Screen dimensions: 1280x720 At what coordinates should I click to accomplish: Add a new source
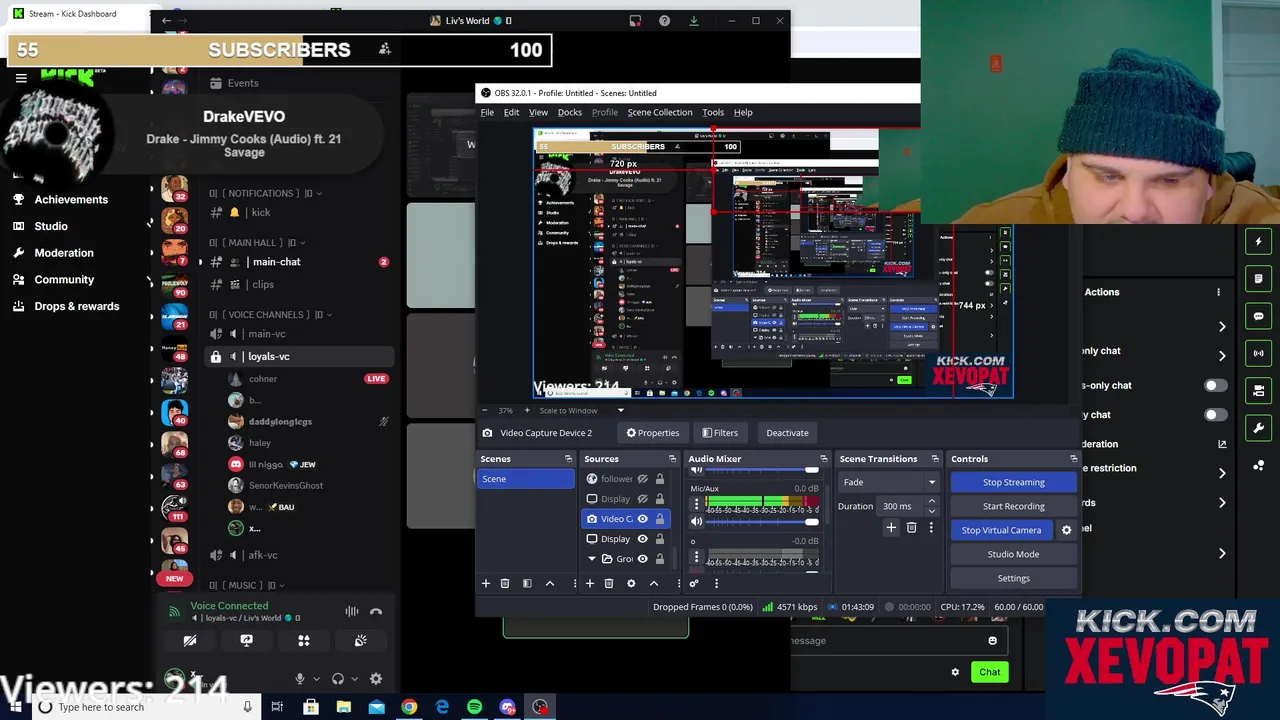click(590, 584)
